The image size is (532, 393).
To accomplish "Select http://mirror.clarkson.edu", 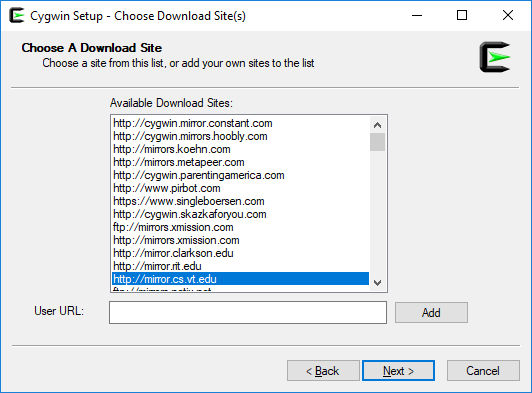I will coord(241,253).
